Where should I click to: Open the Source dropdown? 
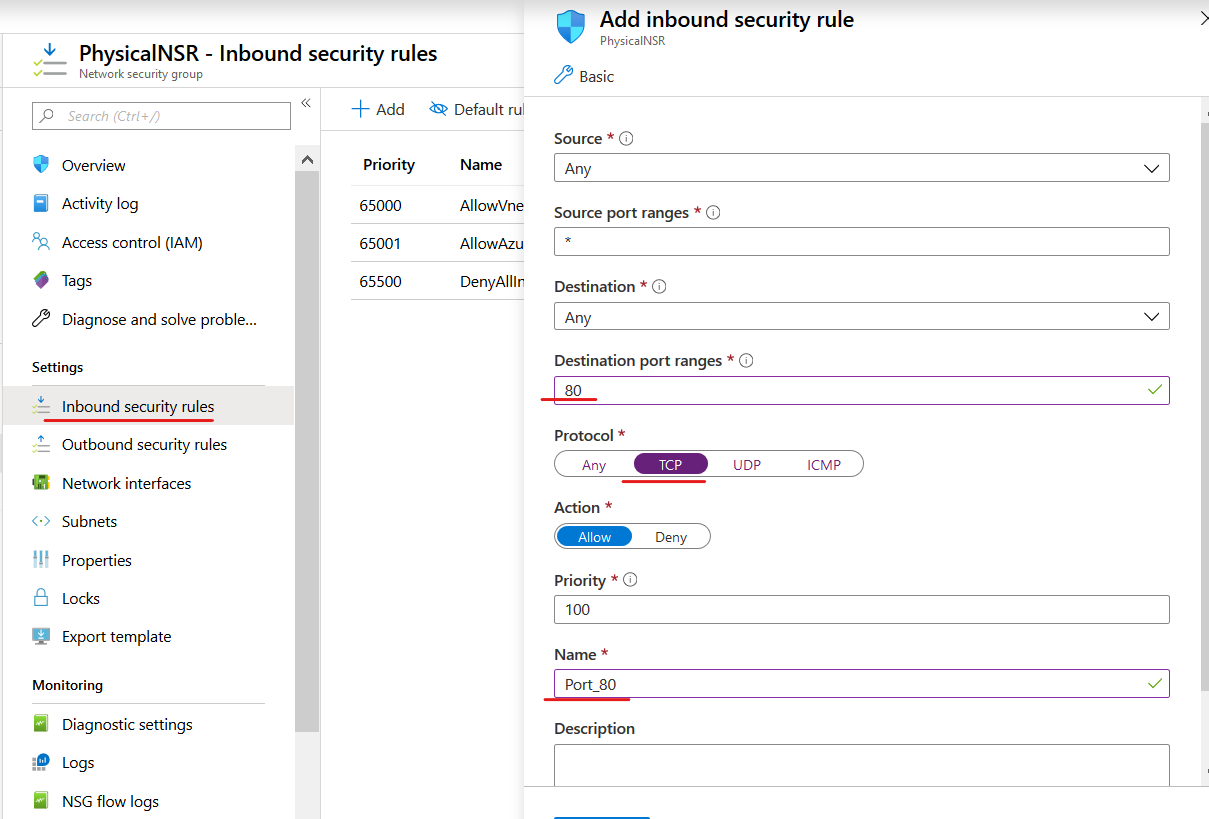862,168
